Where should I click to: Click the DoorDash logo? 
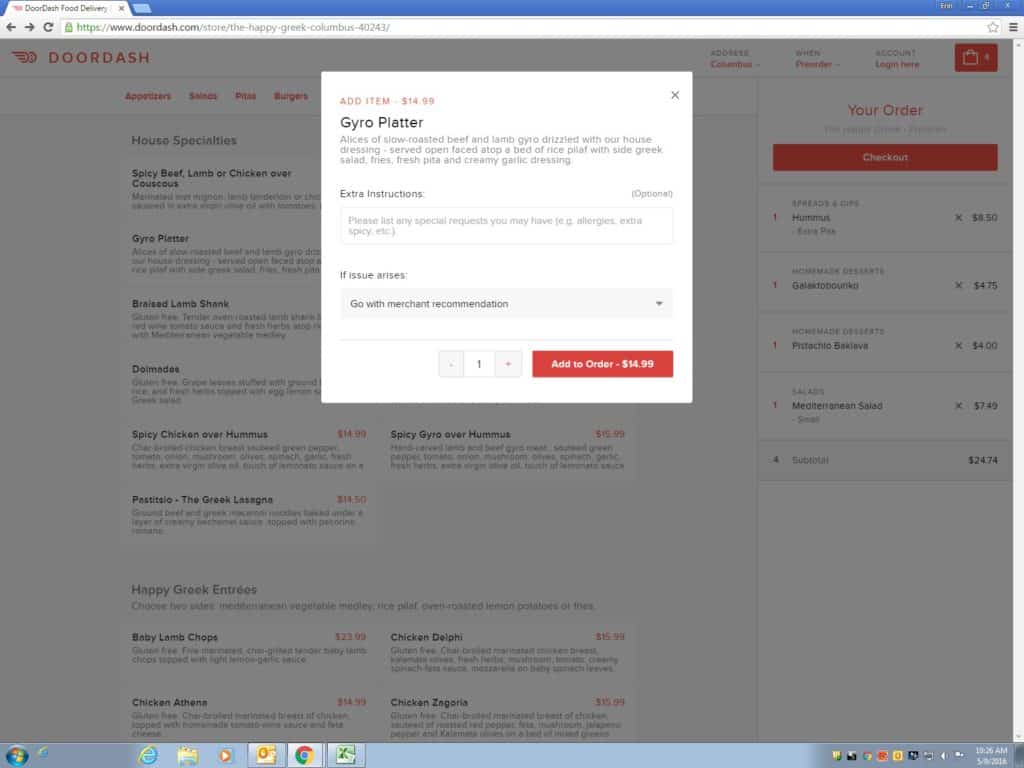pyautogui.click(x=80, y=57)
